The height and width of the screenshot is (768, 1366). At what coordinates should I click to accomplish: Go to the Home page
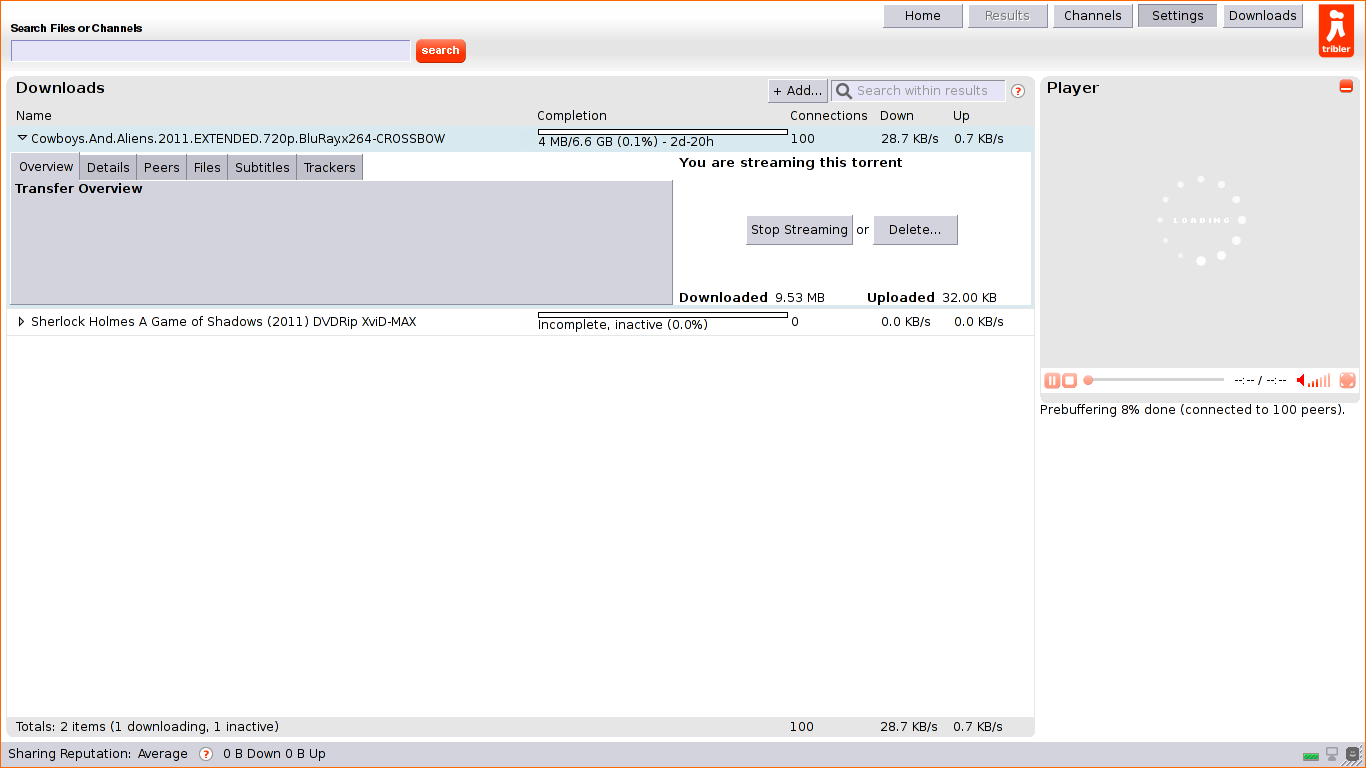(x=923, y=16)
